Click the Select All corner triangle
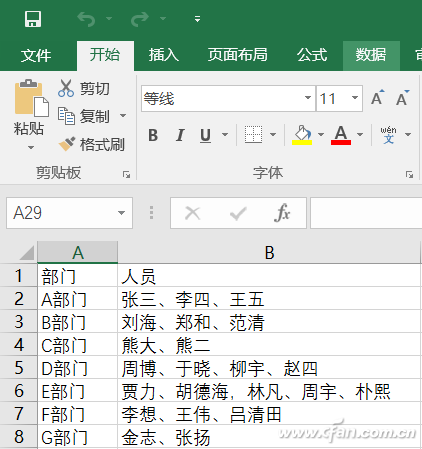 click(27, 252)
